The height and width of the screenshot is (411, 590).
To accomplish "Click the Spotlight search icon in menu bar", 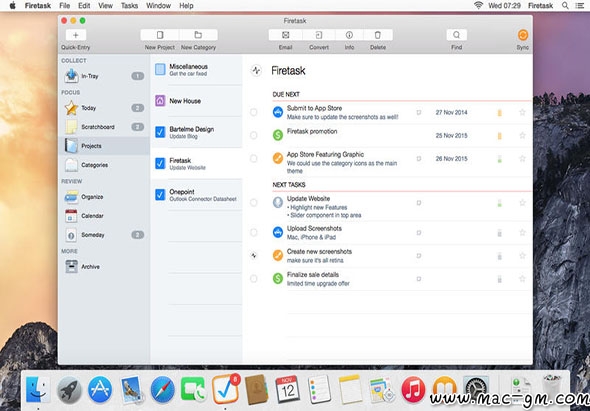I will click(565, 6).
